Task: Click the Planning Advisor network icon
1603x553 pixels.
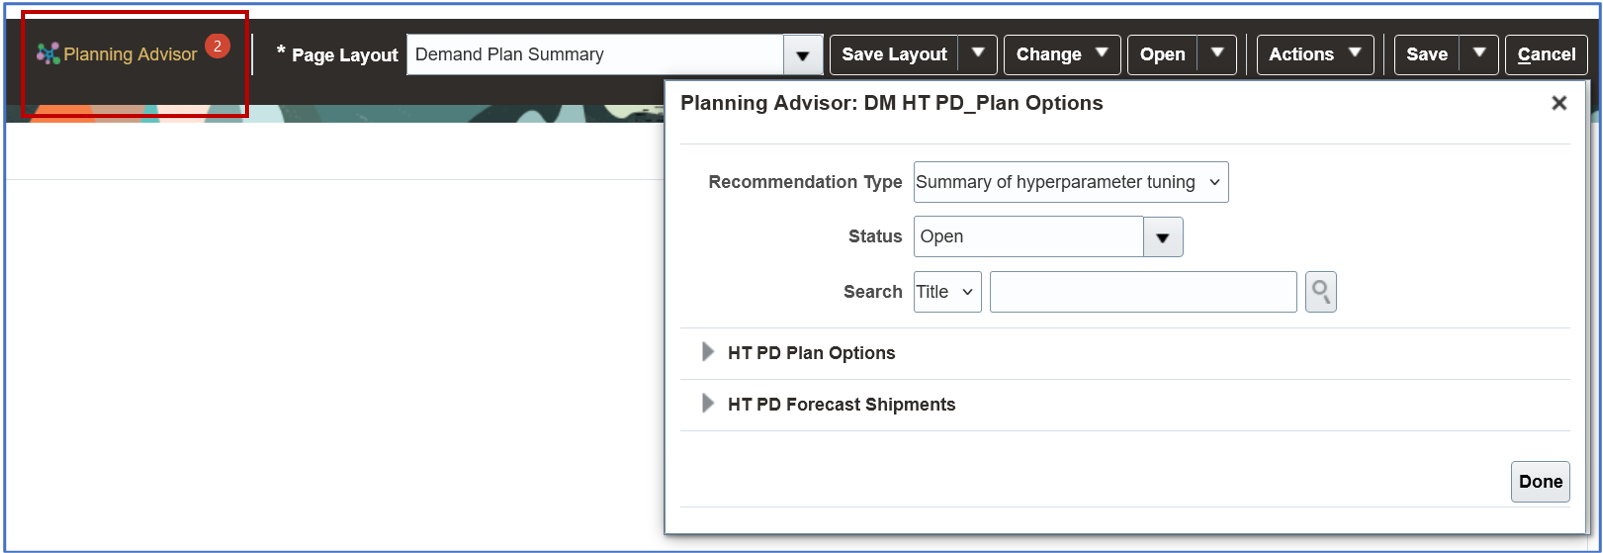Action: pyautogui.click(x=48, y=54)
